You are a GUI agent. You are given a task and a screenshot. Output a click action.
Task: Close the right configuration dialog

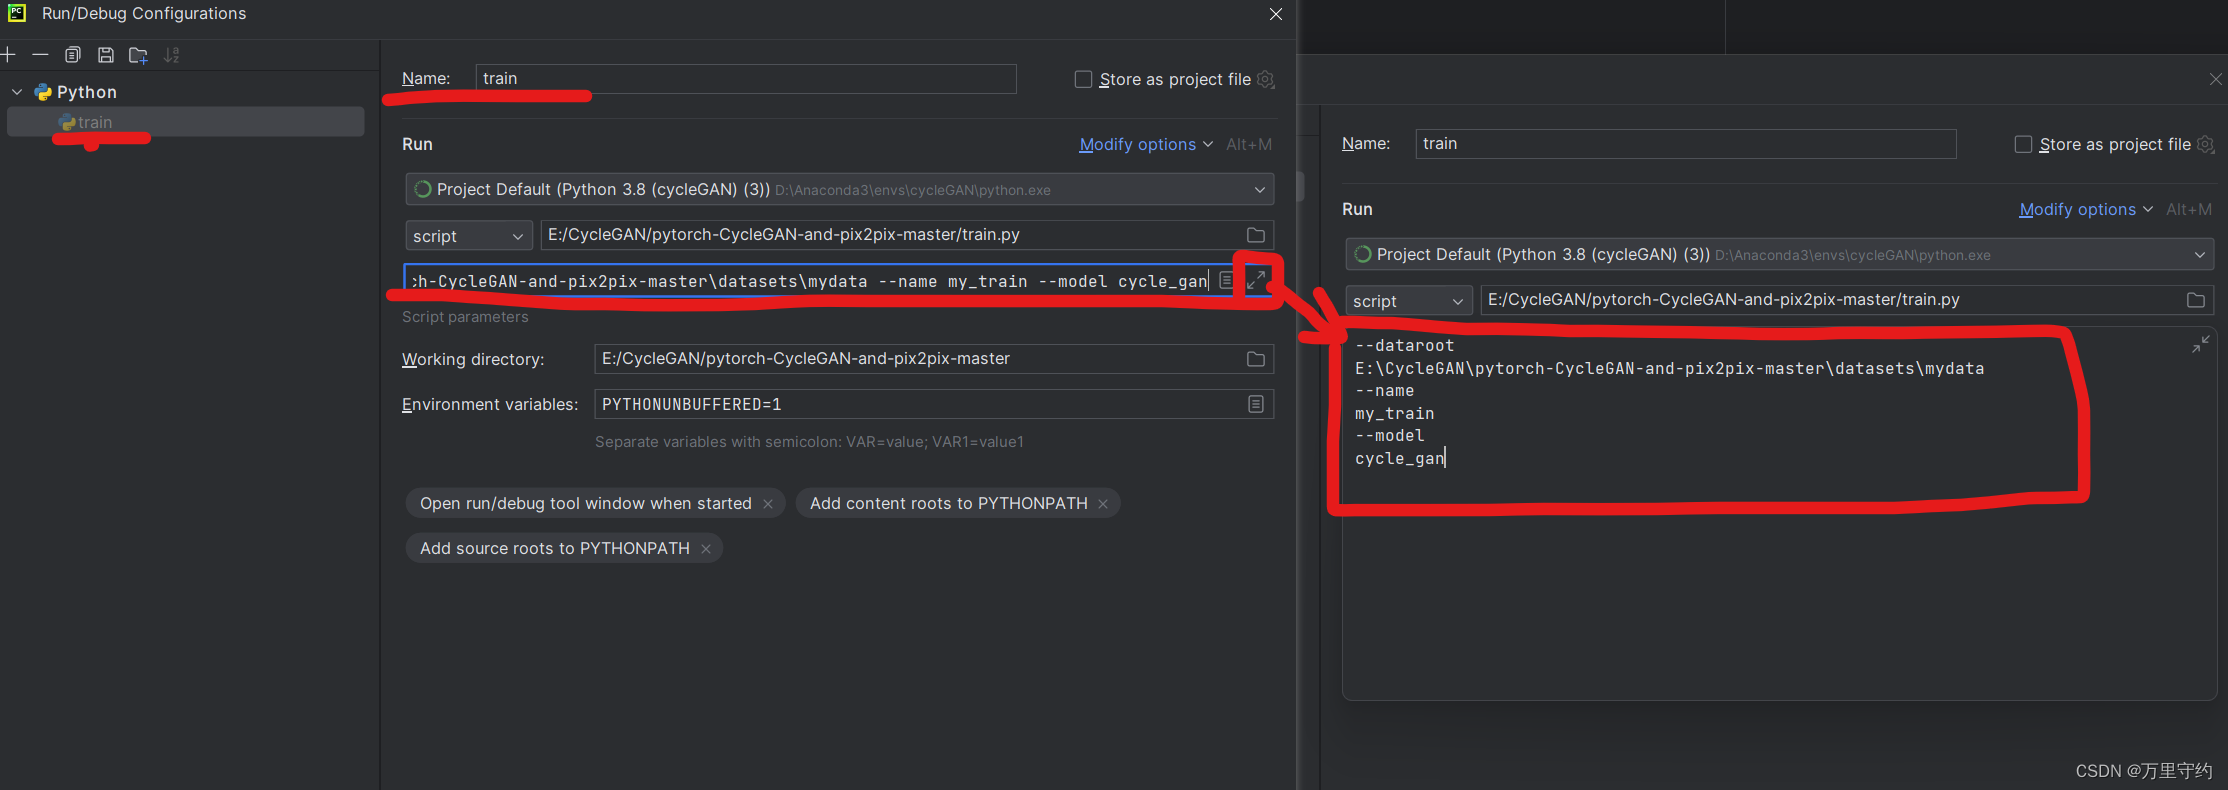(2216, 79)
